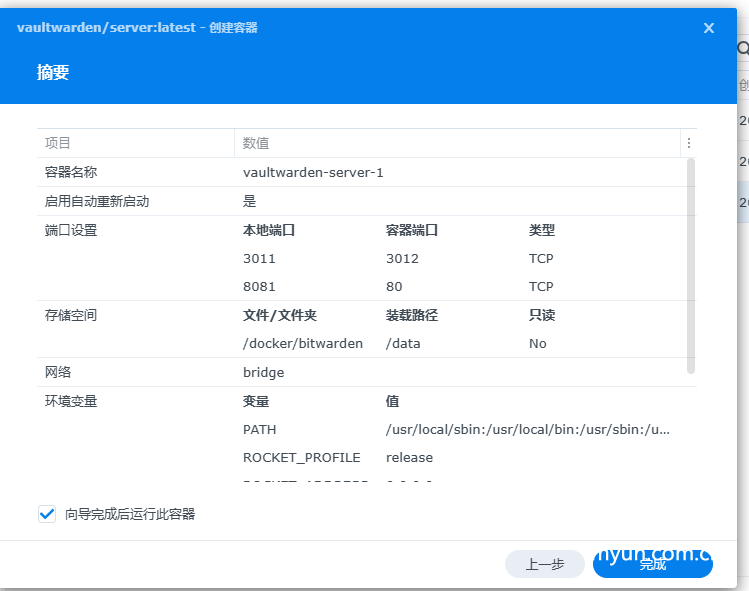Screen dimensions: 749x591
Task: Click the 环境变量 row label
Action: point(71,401)
